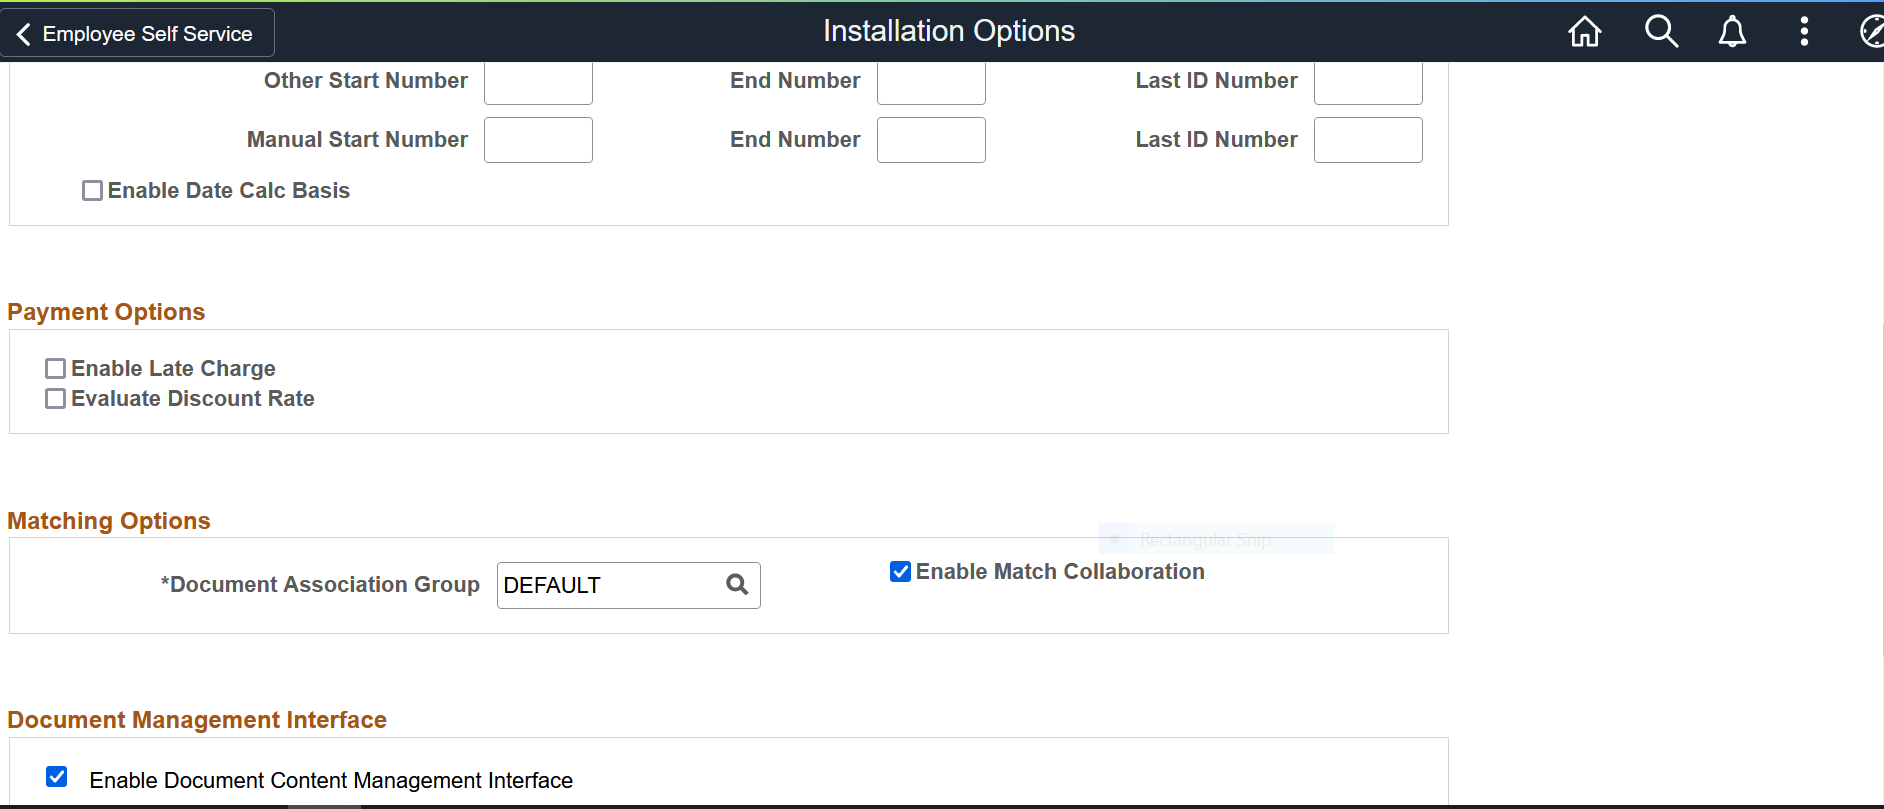
Task: Focus the Other Start Number field
Action: click(x=538, y=83)
